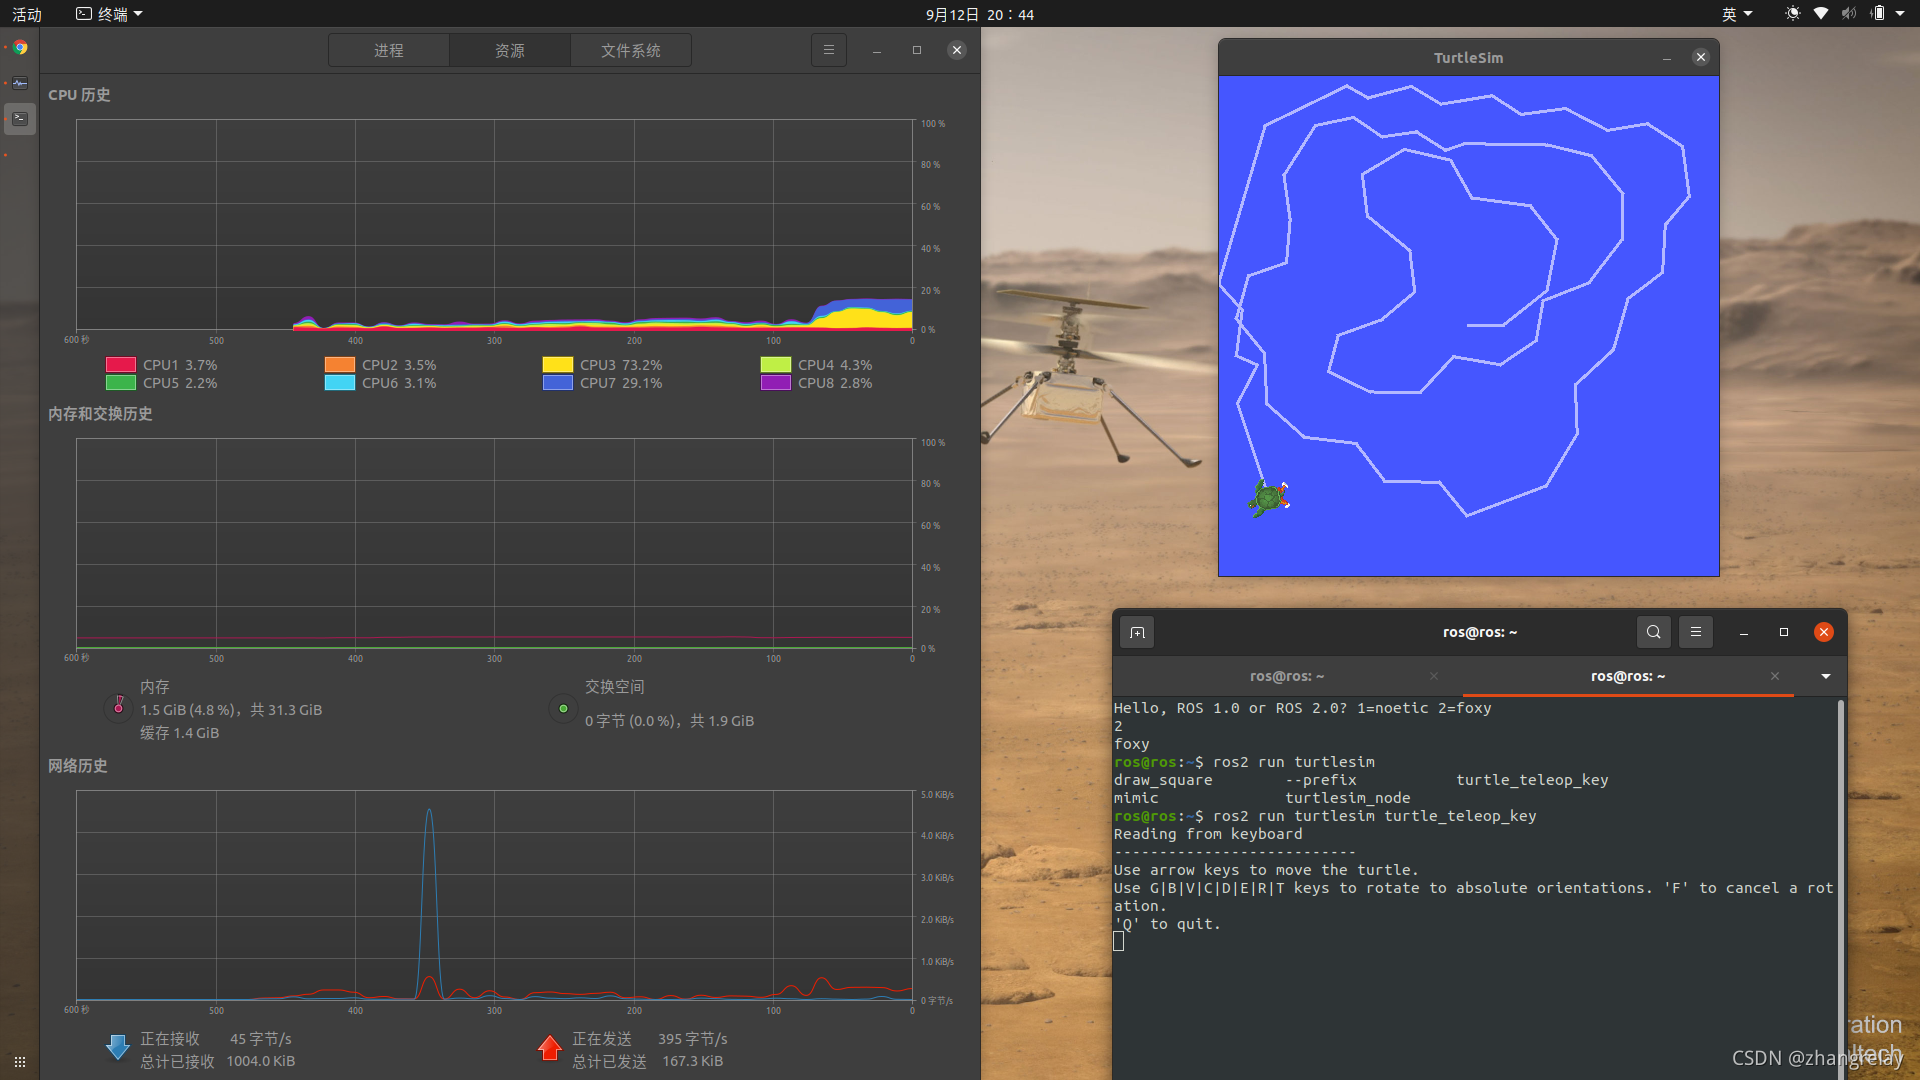Click the terminal dock icon
The height and width of the screenshot is (1080, 1920).
pos(20,119)
